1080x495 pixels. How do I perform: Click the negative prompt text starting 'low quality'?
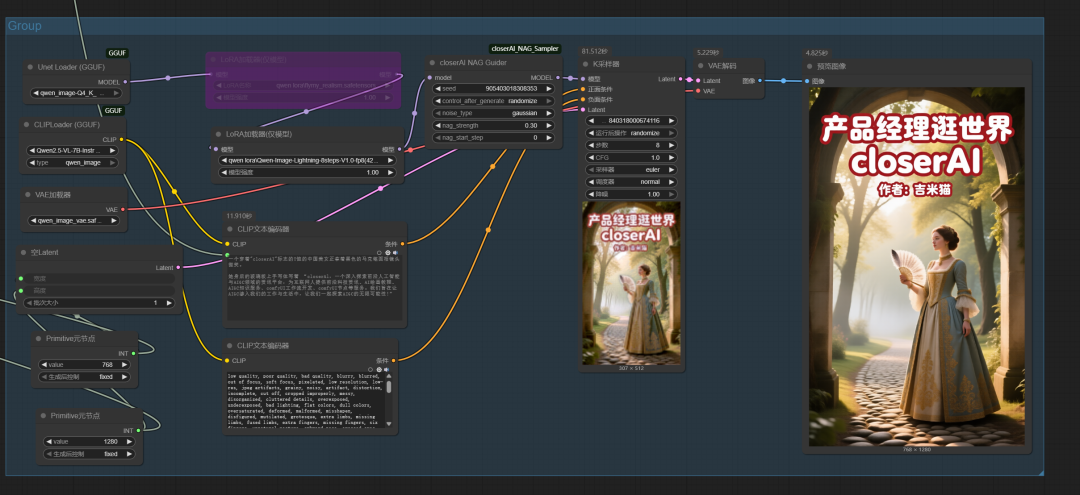pyautogui.click(x=304, y=402)
